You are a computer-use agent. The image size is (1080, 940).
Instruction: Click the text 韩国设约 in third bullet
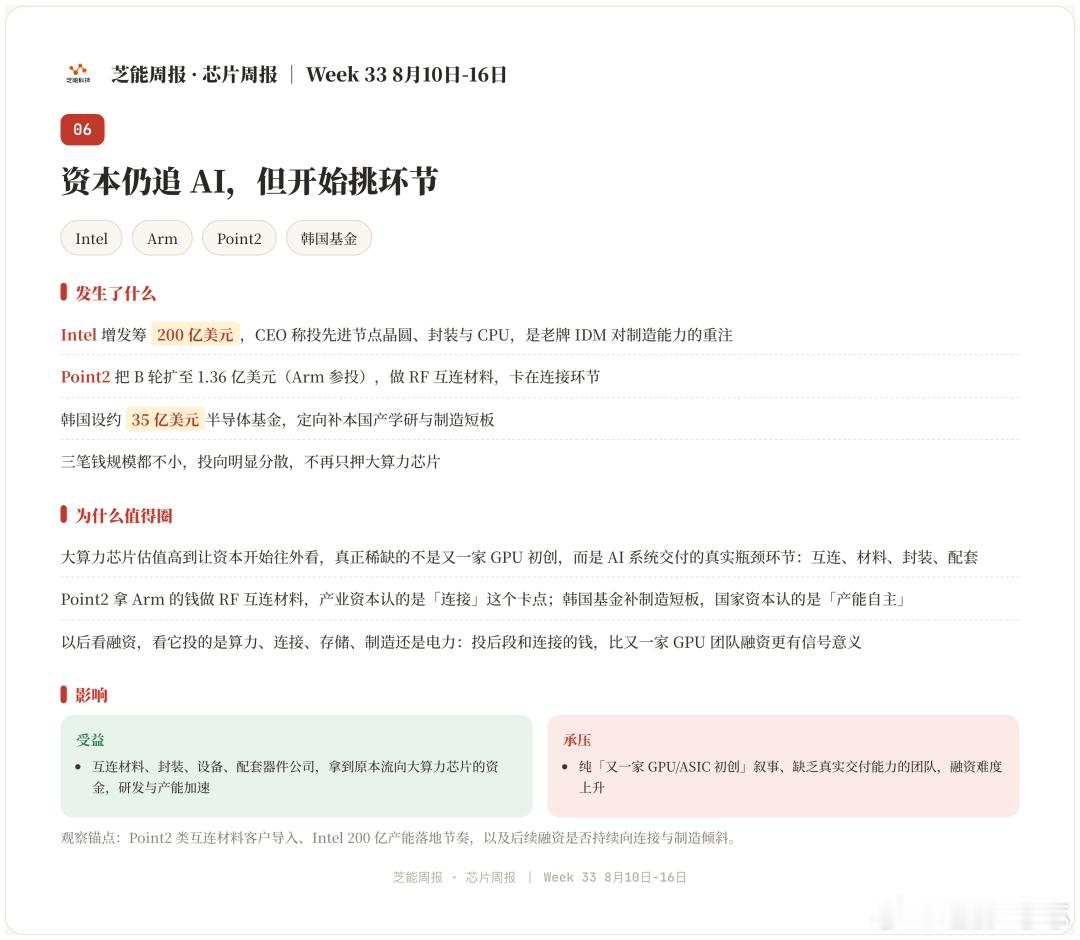tap(91, 419)
